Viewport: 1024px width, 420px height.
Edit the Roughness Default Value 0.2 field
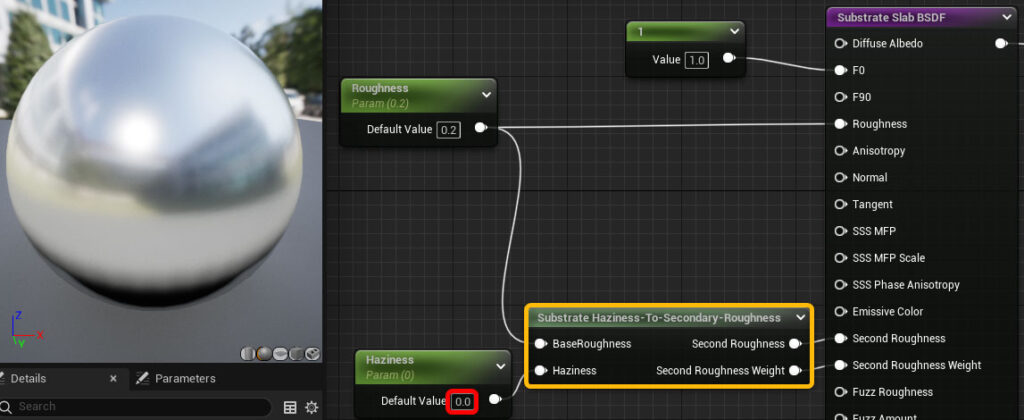click(x=448, y=130)
